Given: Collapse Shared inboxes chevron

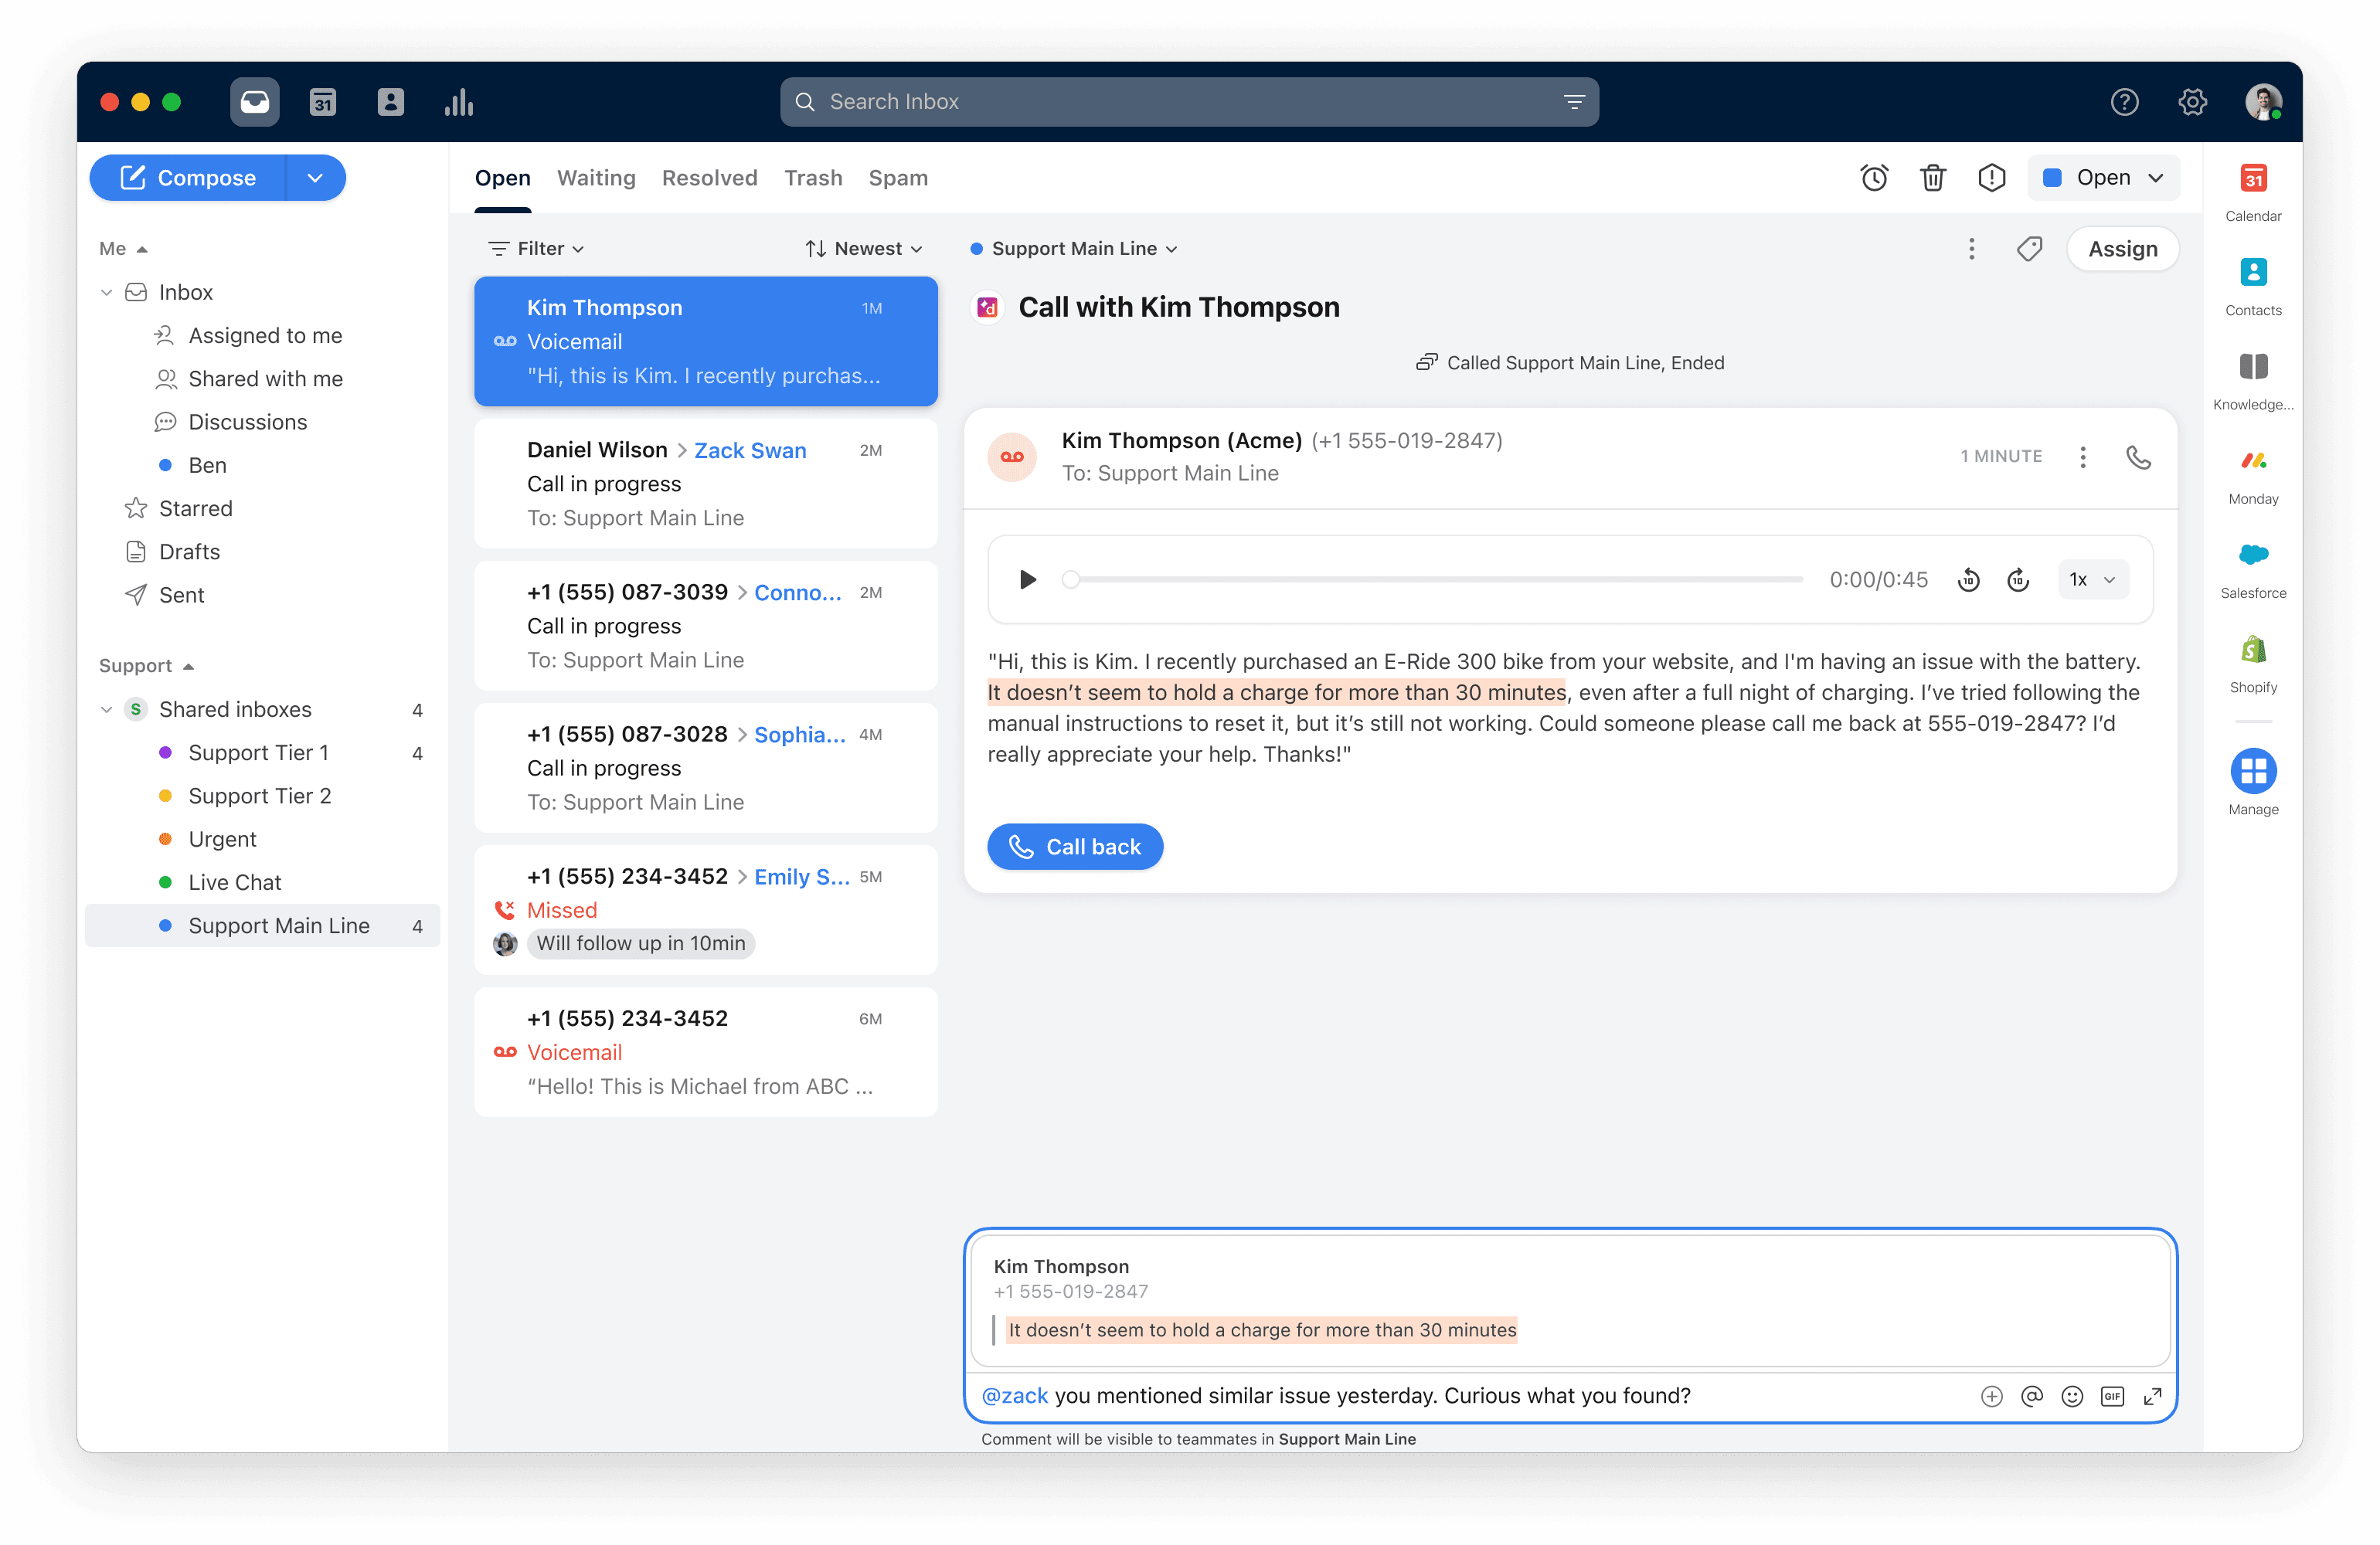Looking at the screenshot, I should click(106, 710).
